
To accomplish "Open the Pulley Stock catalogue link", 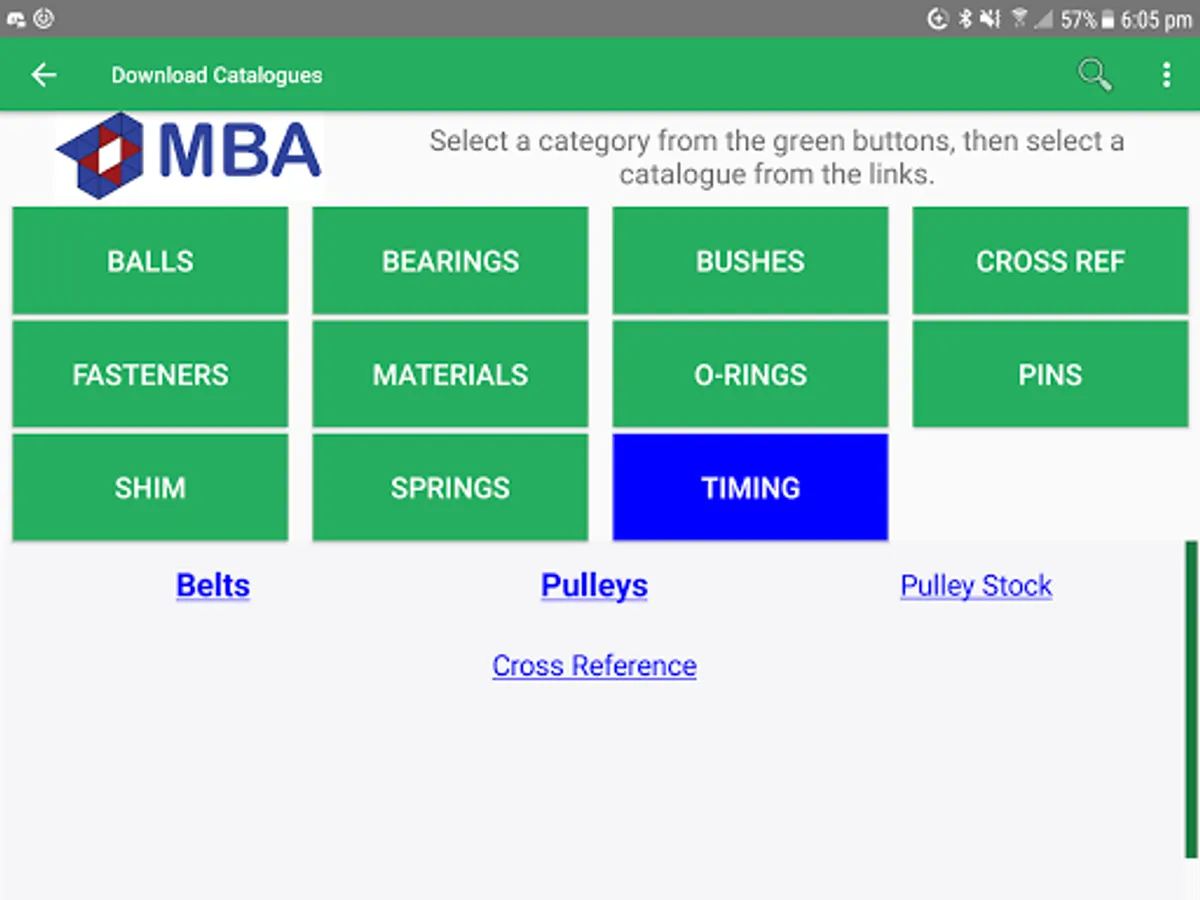I will point(976,586).
